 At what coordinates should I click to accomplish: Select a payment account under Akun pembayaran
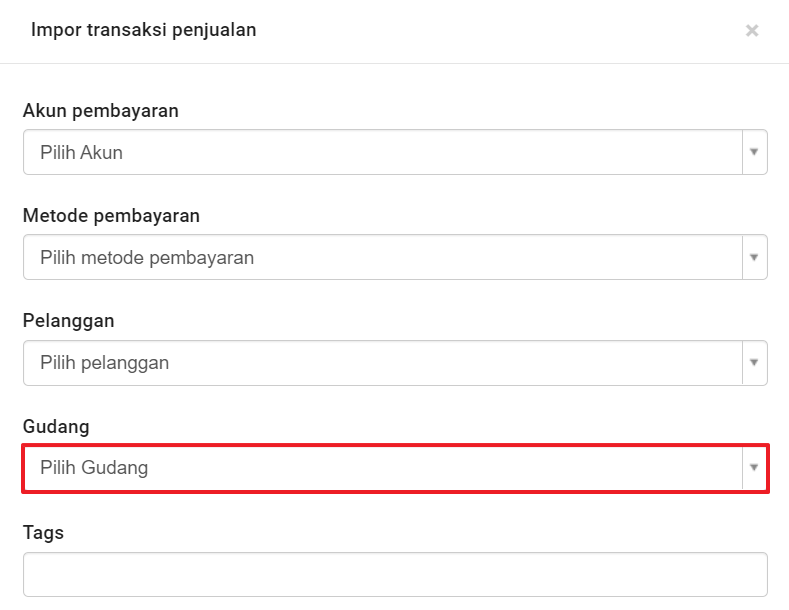[x=382, y=152]
